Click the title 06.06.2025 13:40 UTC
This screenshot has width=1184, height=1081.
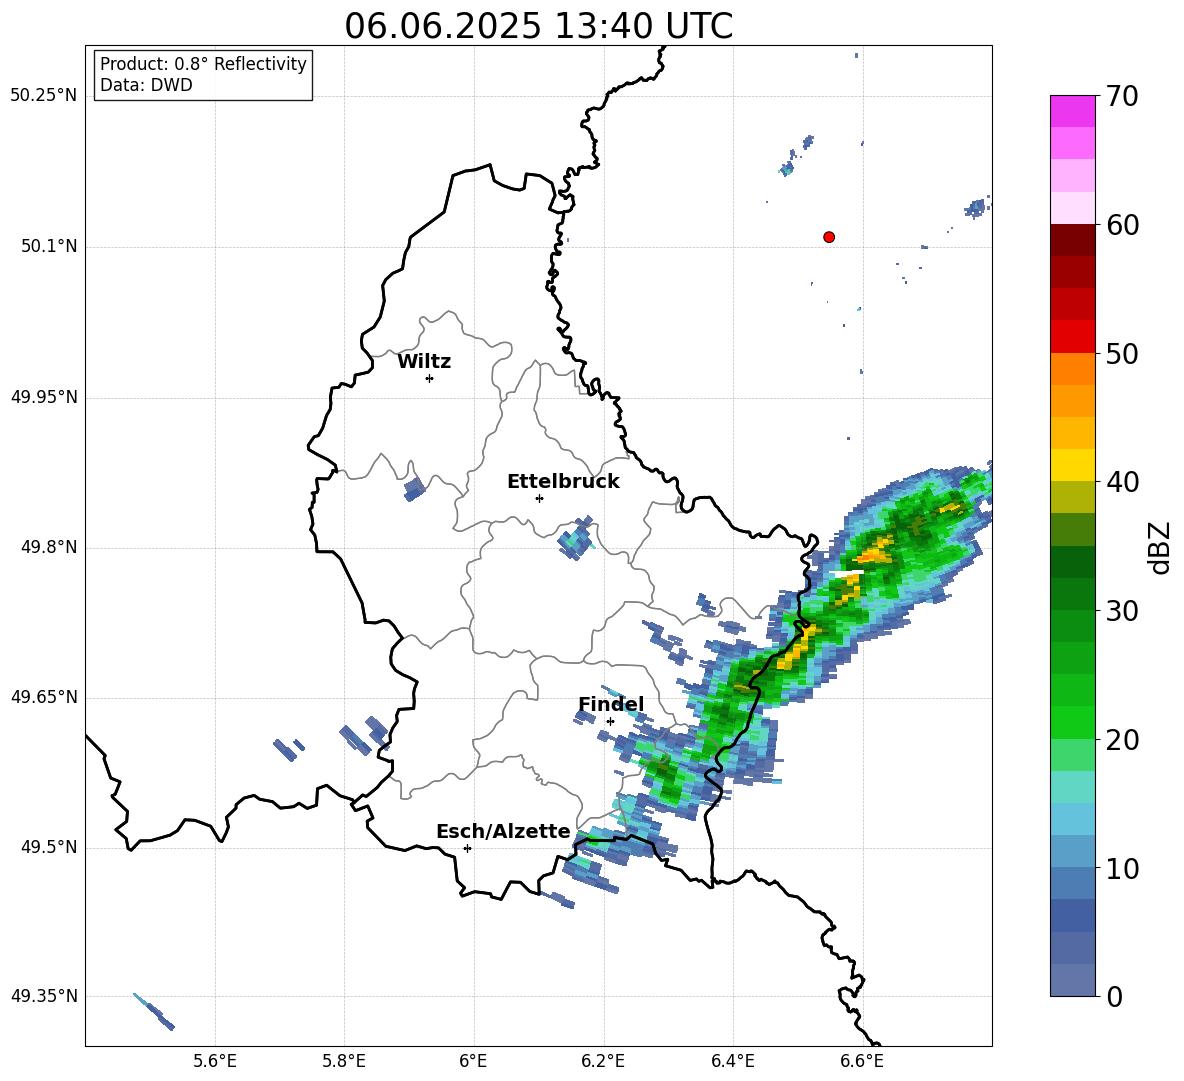click(x=538, y=26)
